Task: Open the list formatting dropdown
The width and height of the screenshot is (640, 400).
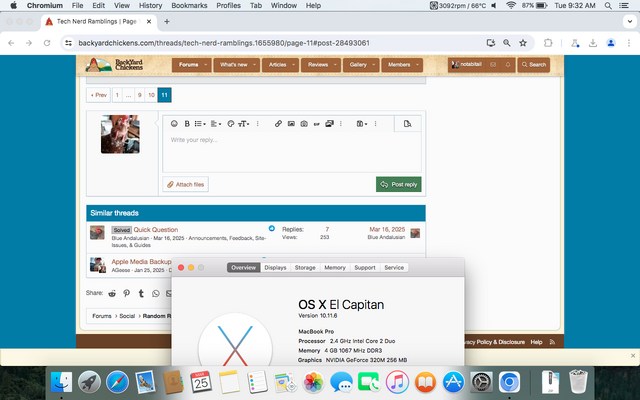Action: pos(200,124)
